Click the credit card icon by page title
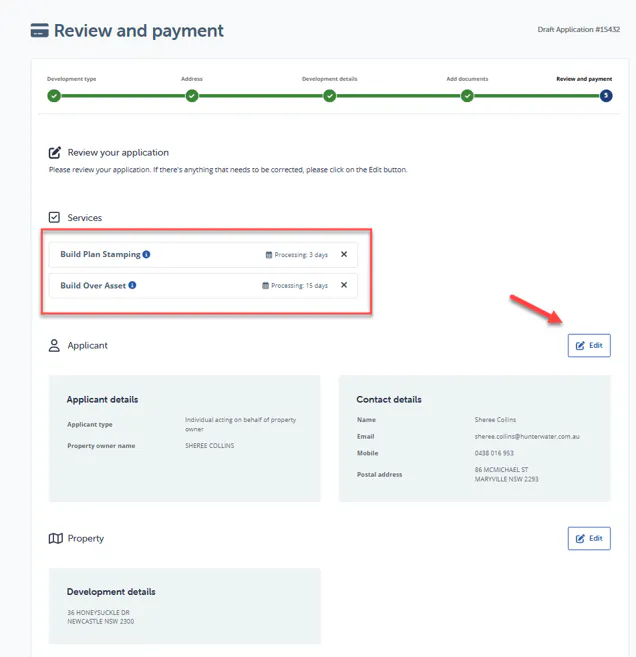The image size is (636, 657). (39, 31)
